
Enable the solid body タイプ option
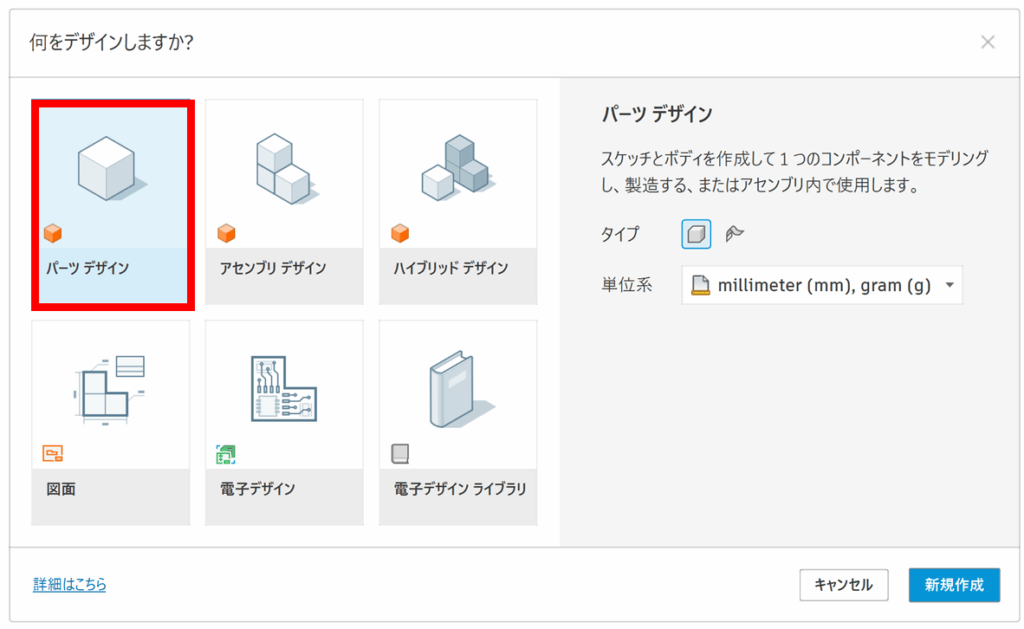(x=696, y=234)
